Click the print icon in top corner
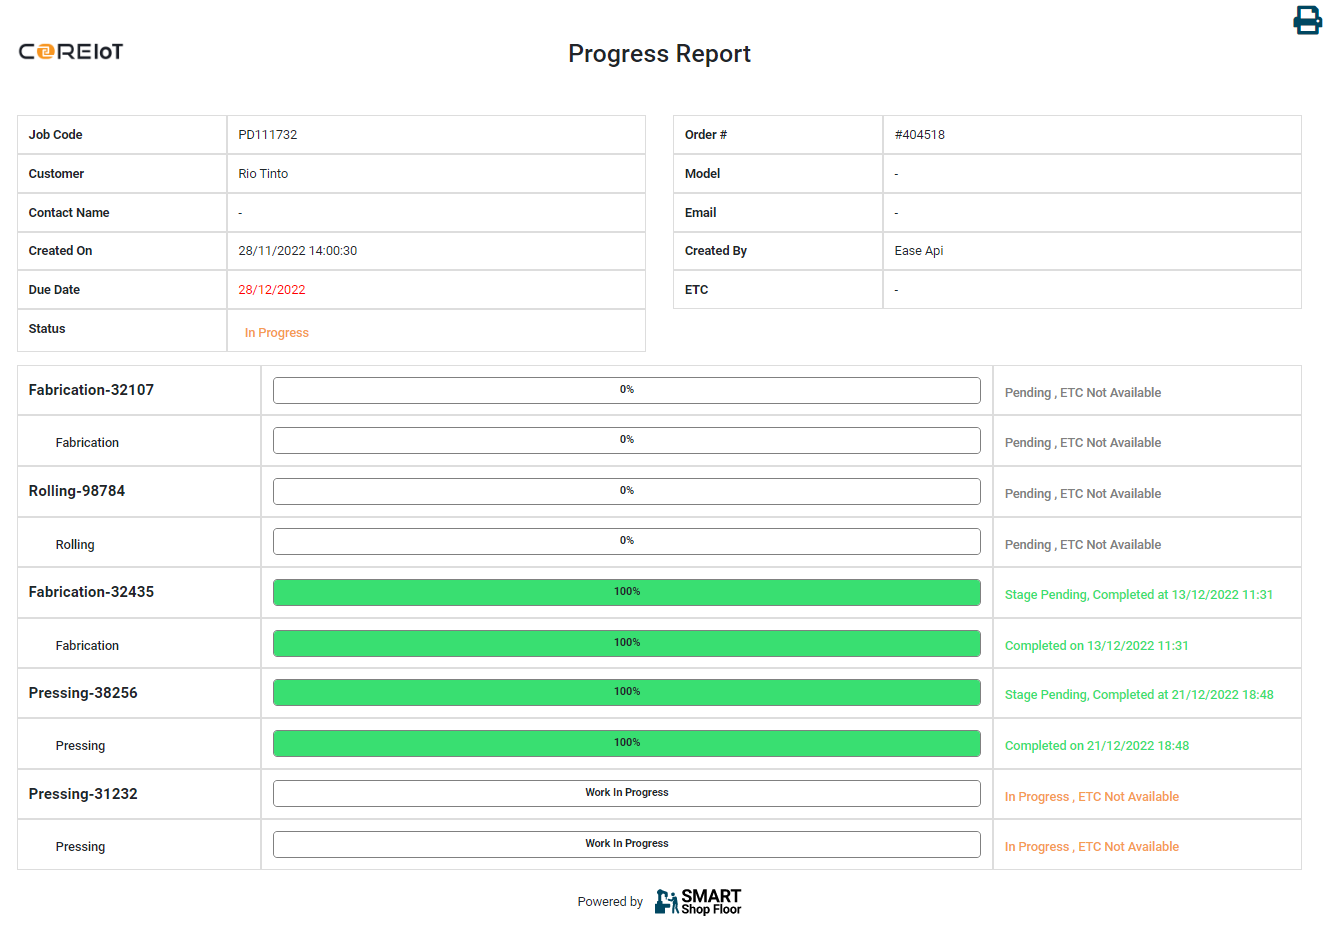The image size is (1329, 928). click(x=1307, y=20)
